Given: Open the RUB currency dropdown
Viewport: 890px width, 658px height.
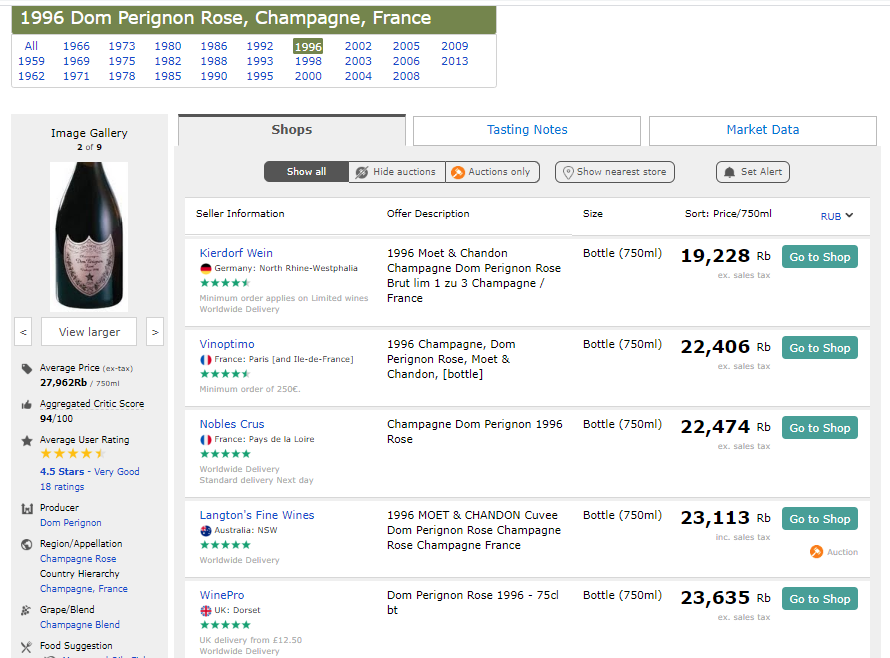Looking at the screenshot, I should (837, 216).
